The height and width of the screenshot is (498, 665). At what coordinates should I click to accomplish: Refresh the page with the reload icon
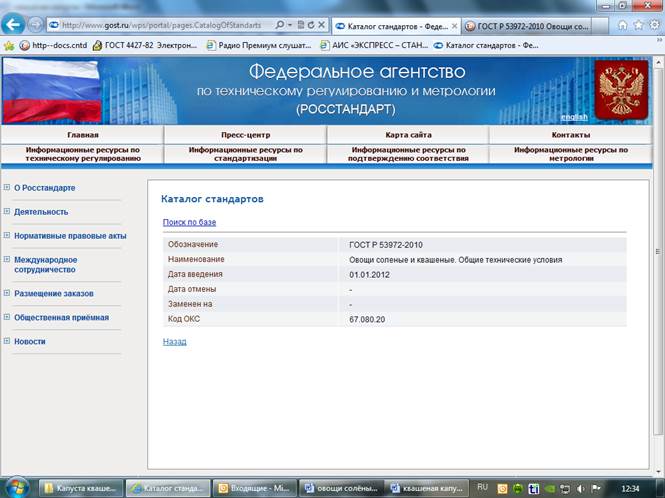(x=311, y=25)
